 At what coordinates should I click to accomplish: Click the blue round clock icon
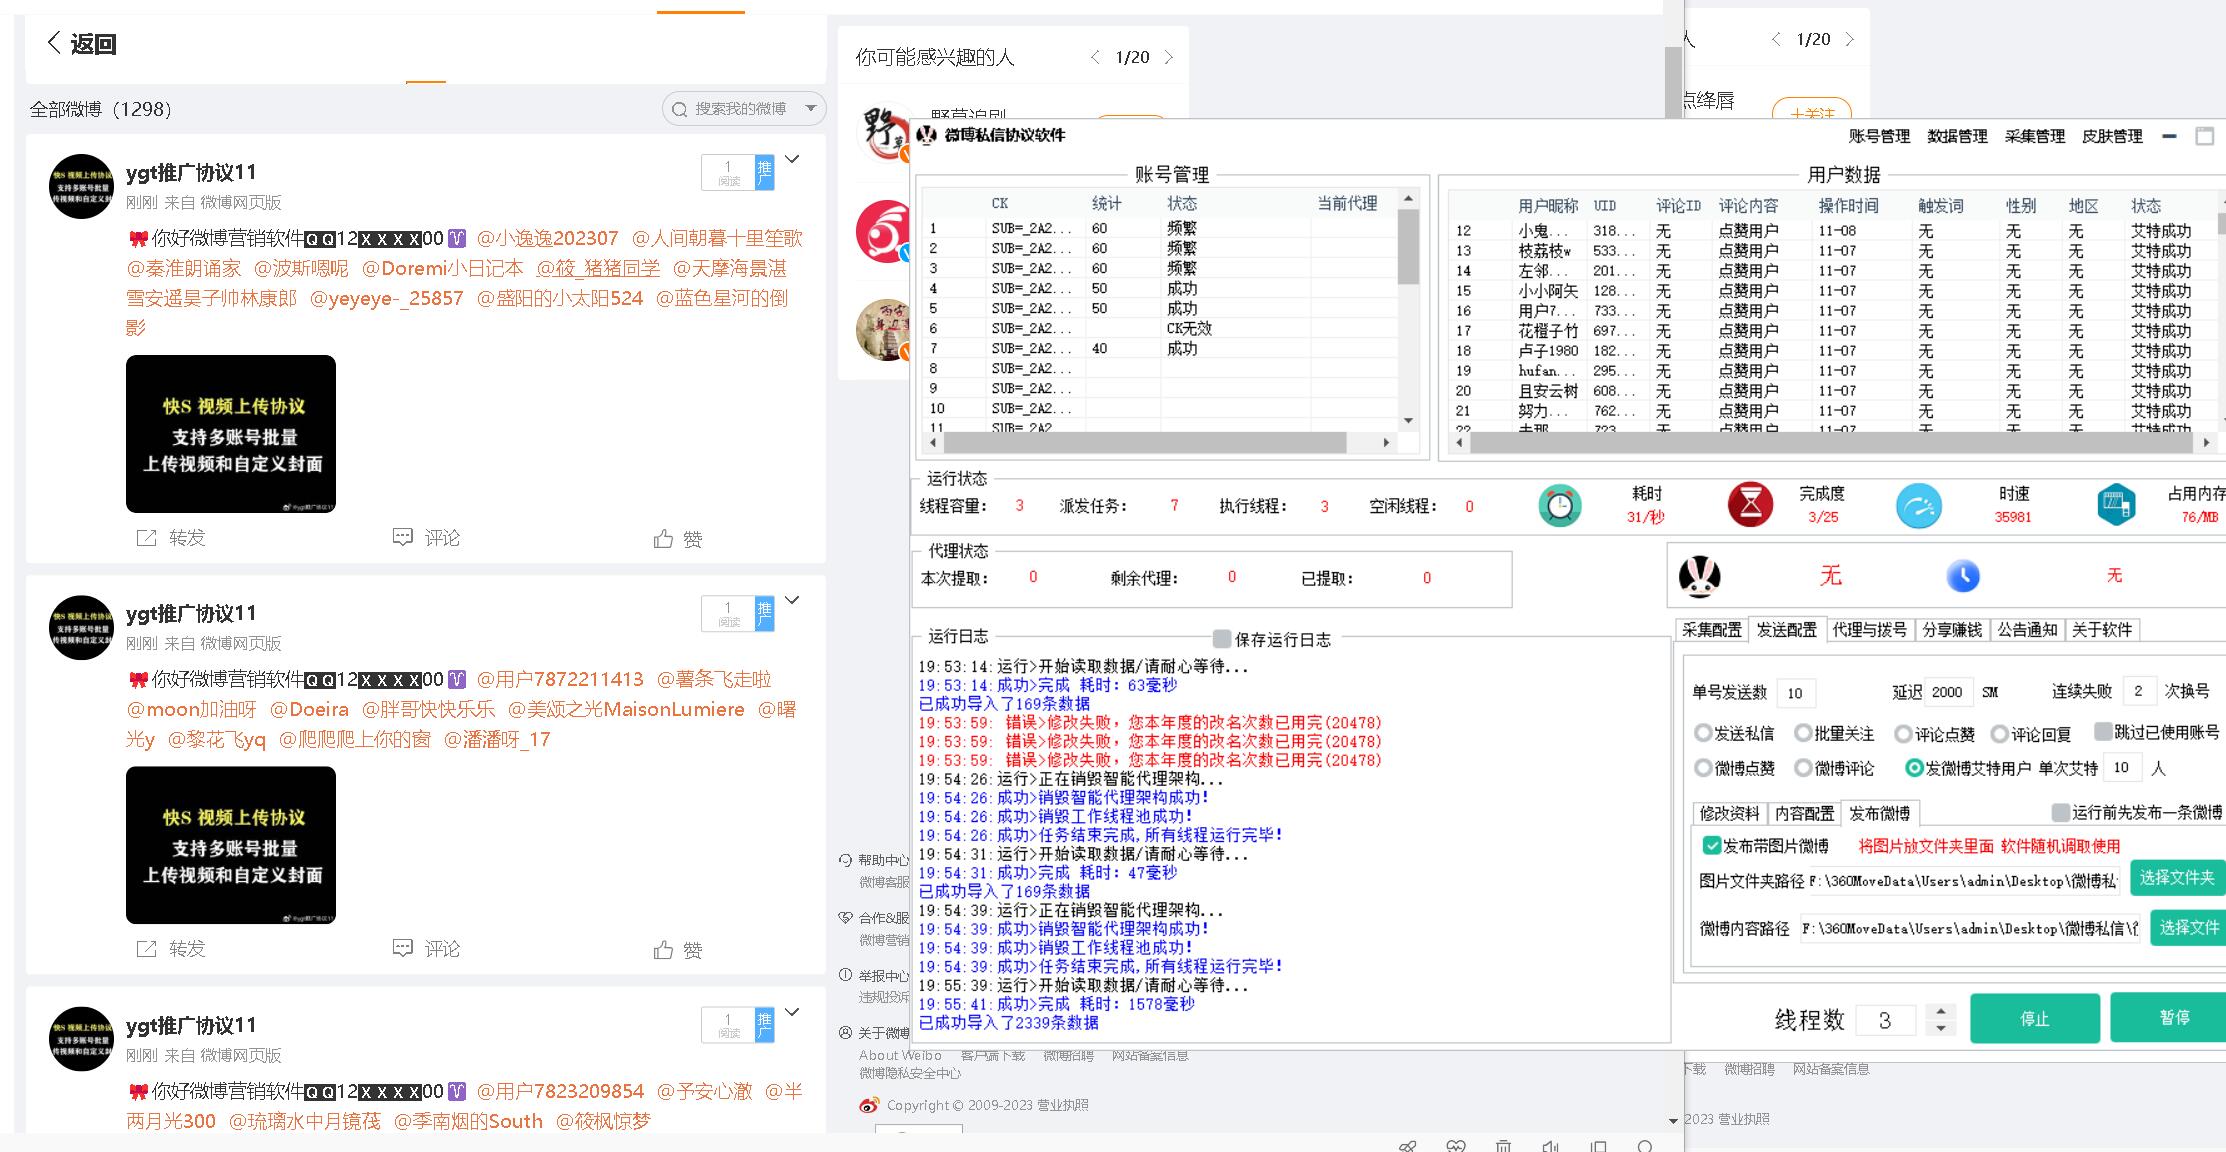pos(1963,576)
